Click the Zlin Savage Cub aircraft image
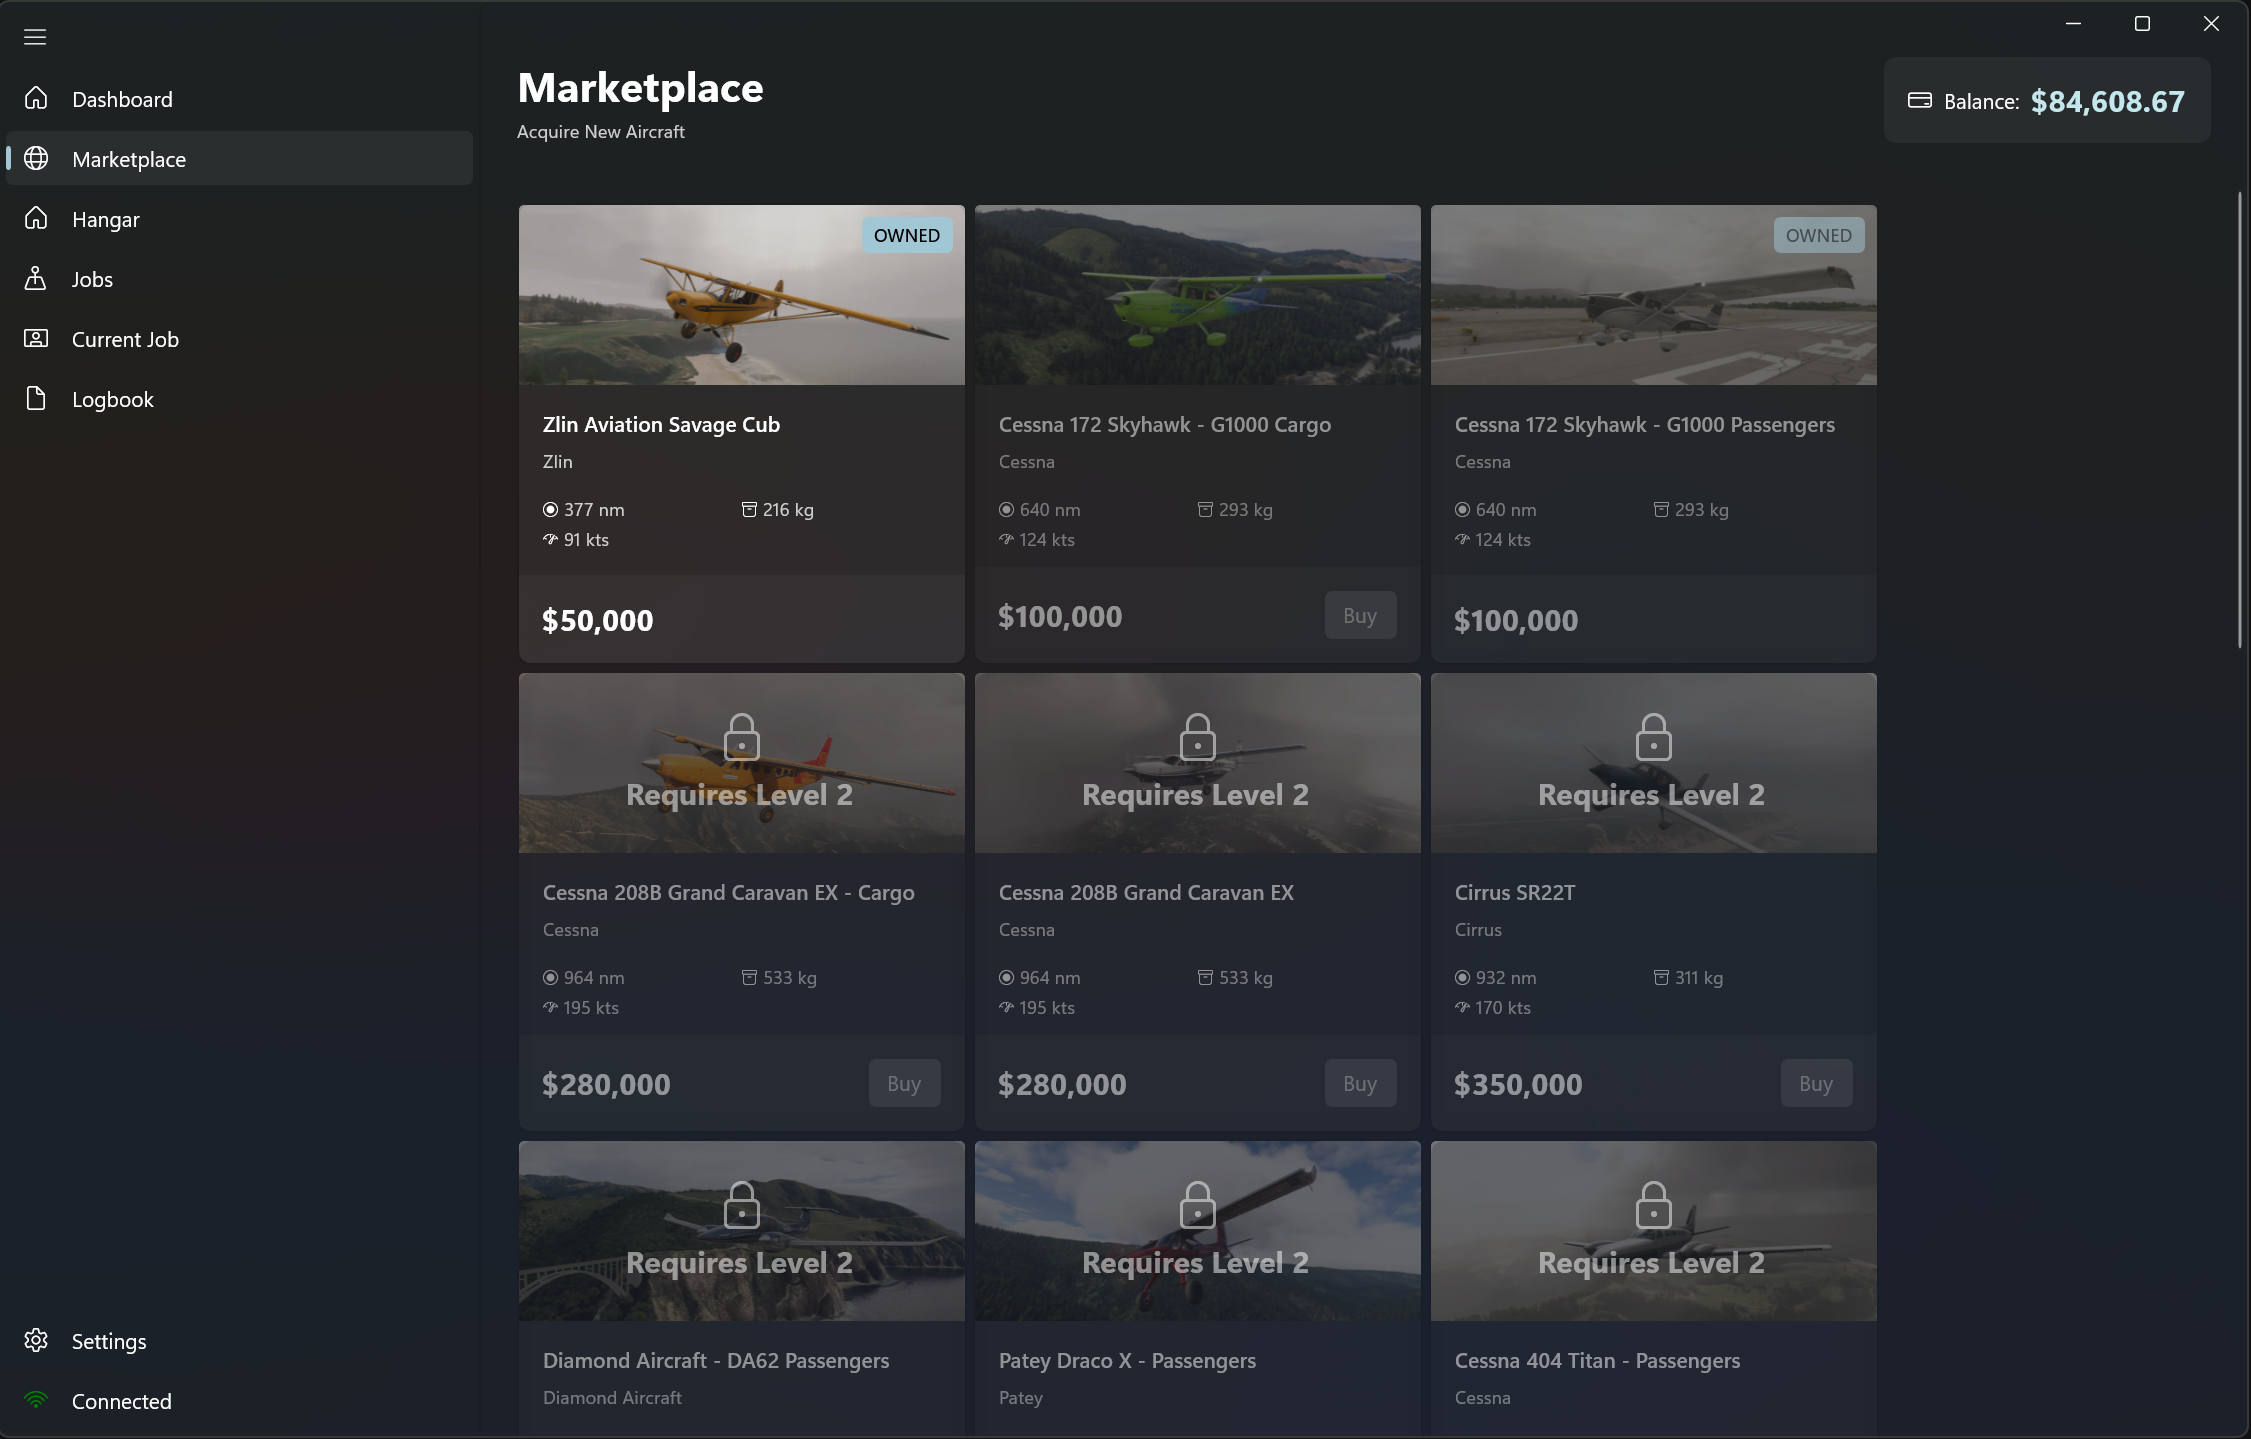 point(740,294)
